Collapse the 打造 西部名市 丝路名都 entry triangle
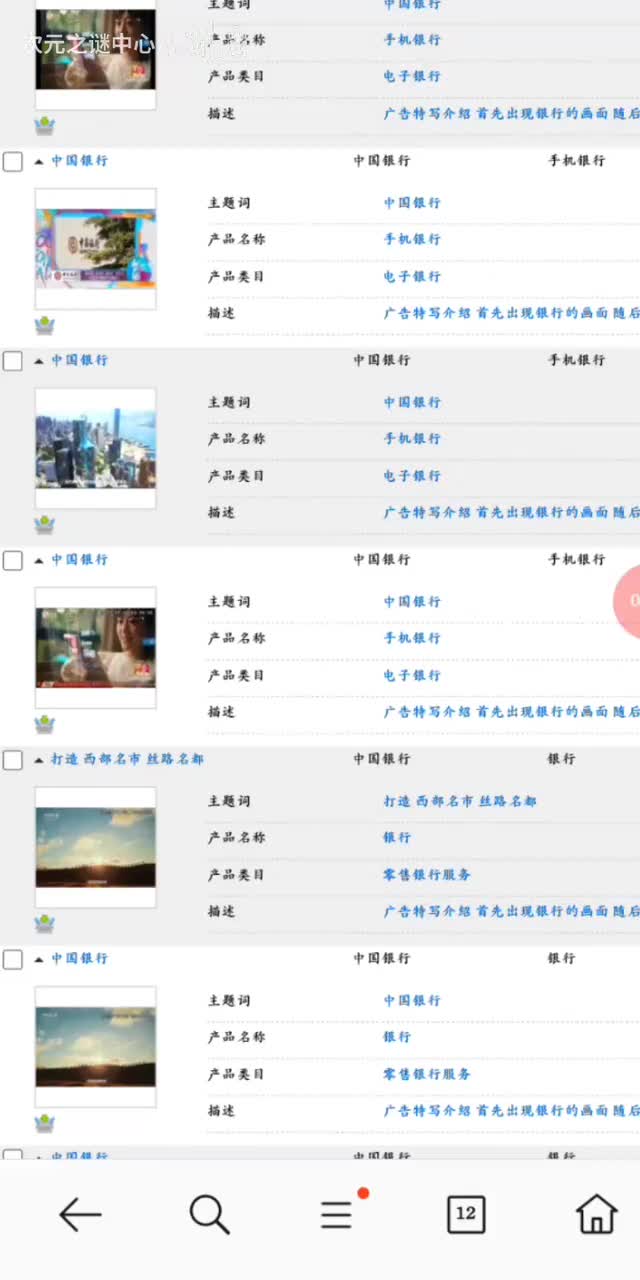 pos(39,760)
